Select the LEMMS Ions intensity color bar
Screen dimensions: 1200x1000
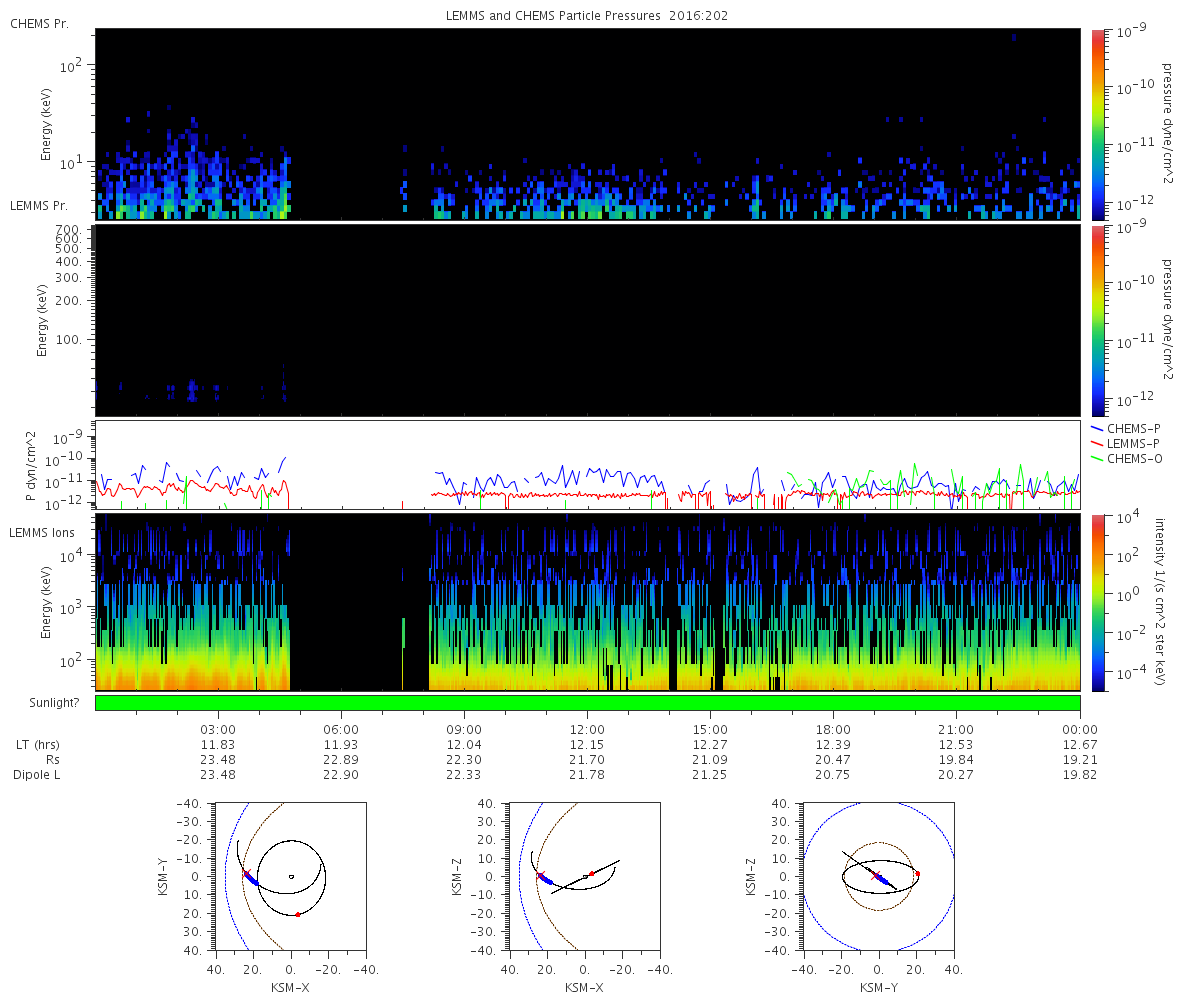pos(1097,602)
